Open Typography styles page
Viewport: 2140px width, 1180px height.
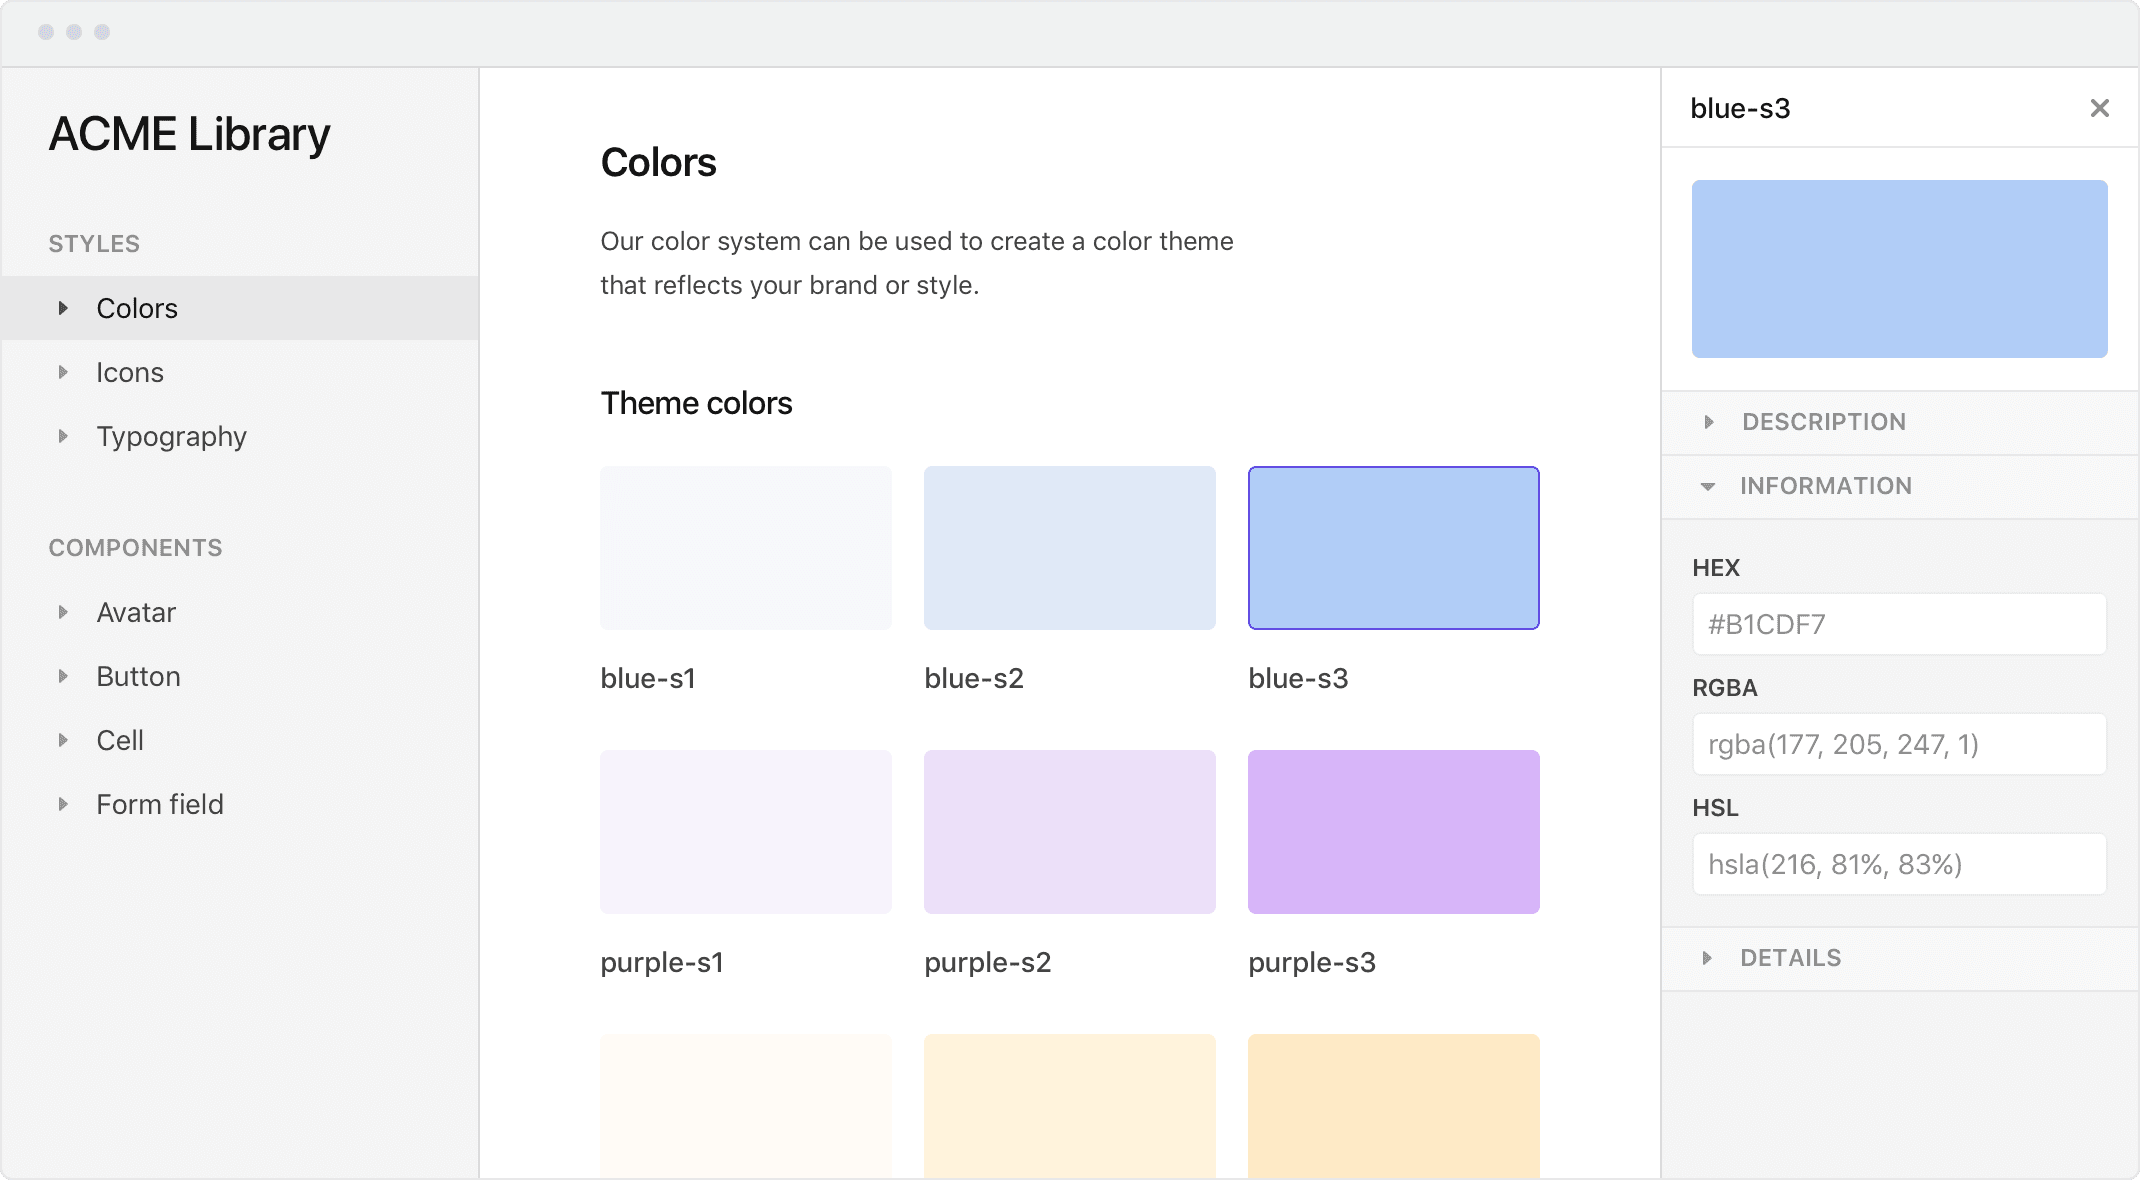click(x=171, y=436)
